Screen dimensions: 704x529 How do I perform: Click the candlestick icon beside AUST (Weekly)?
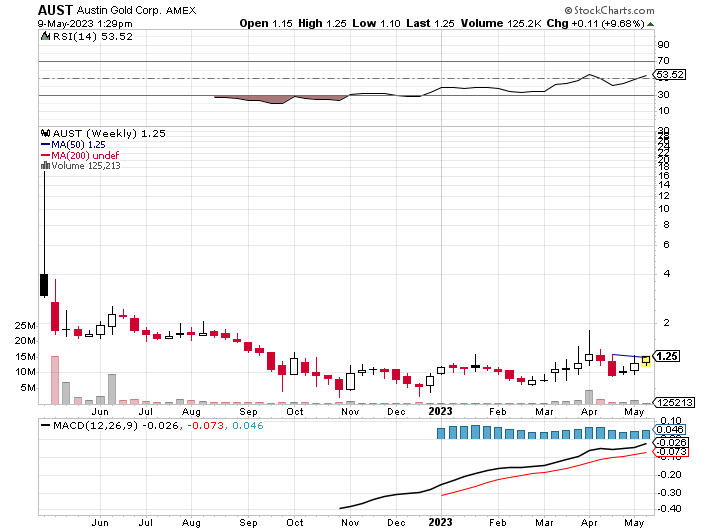pyautogui.click(x=45, y=133)
